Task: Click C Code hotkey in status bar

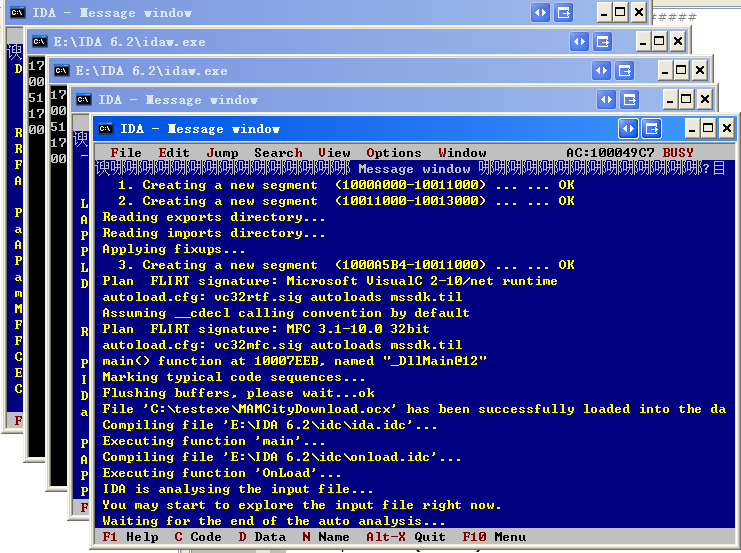Action: pos(198,537)
